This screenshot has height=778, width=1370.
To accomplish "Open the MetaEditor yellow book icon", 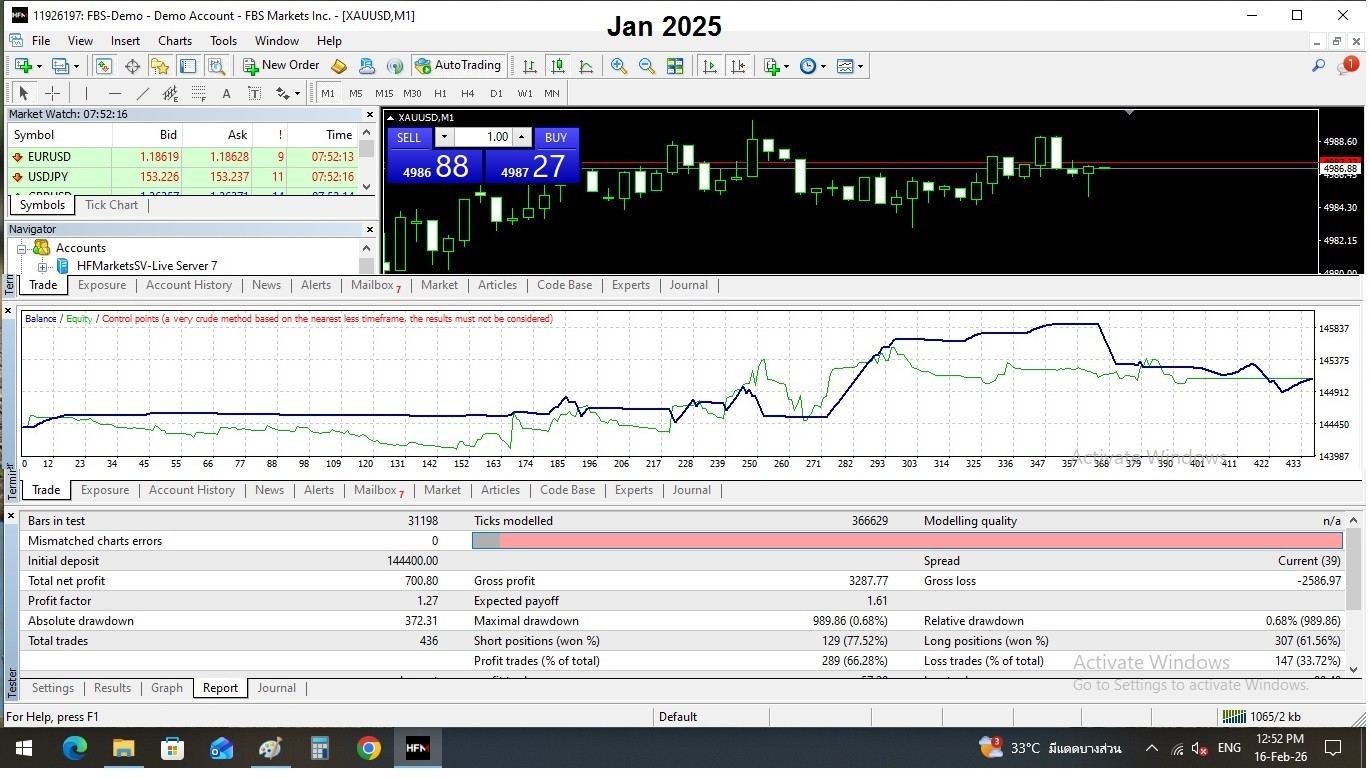I will pos(339,66).
